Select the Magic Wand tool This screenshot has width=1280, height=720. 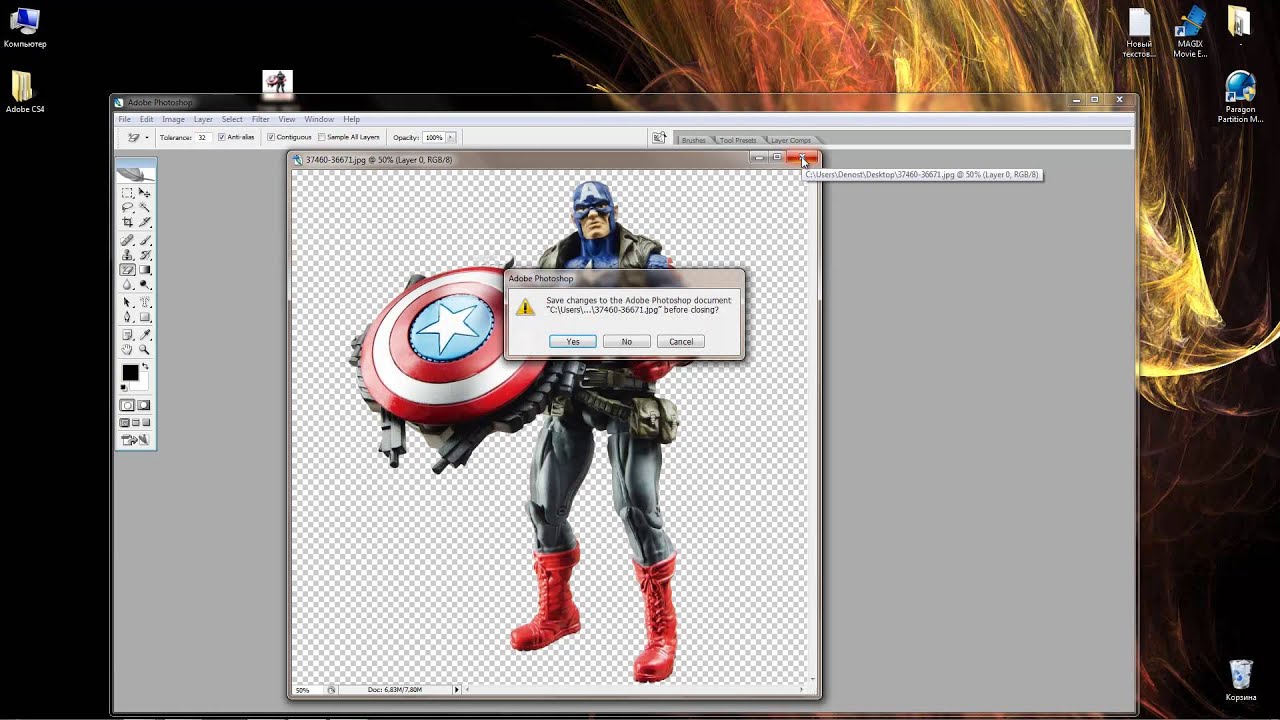144,207
